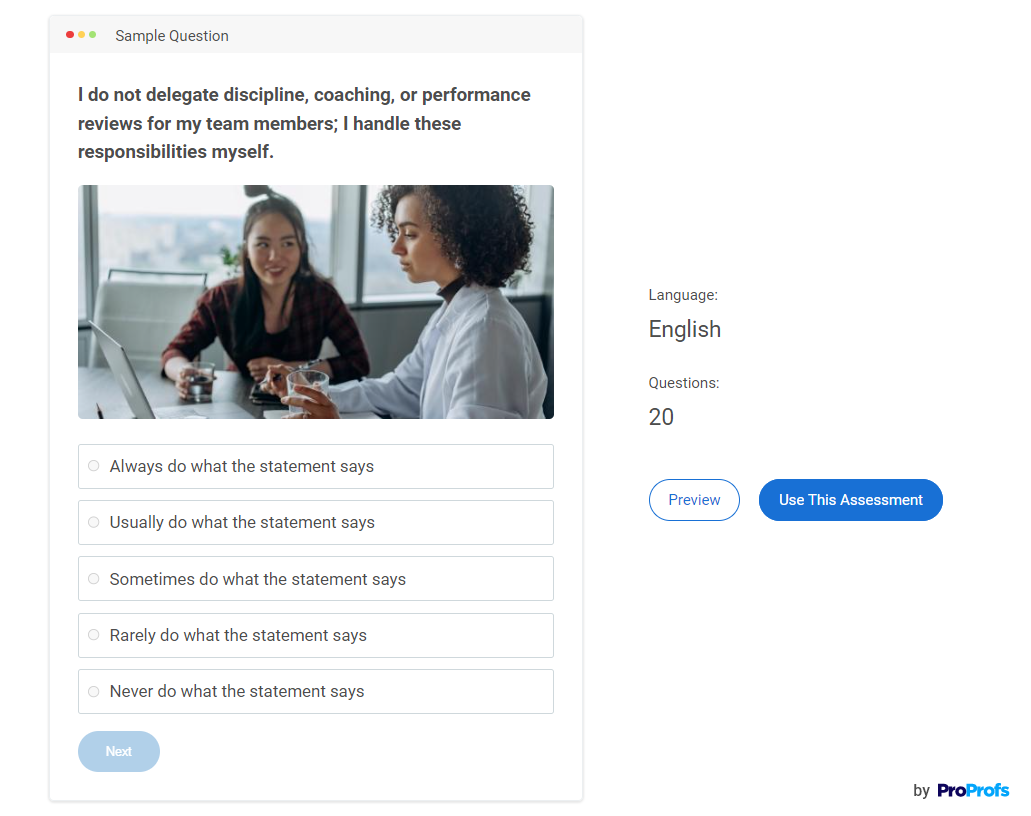Click the 'Never do what the statement says' option box

coord(316,692)
